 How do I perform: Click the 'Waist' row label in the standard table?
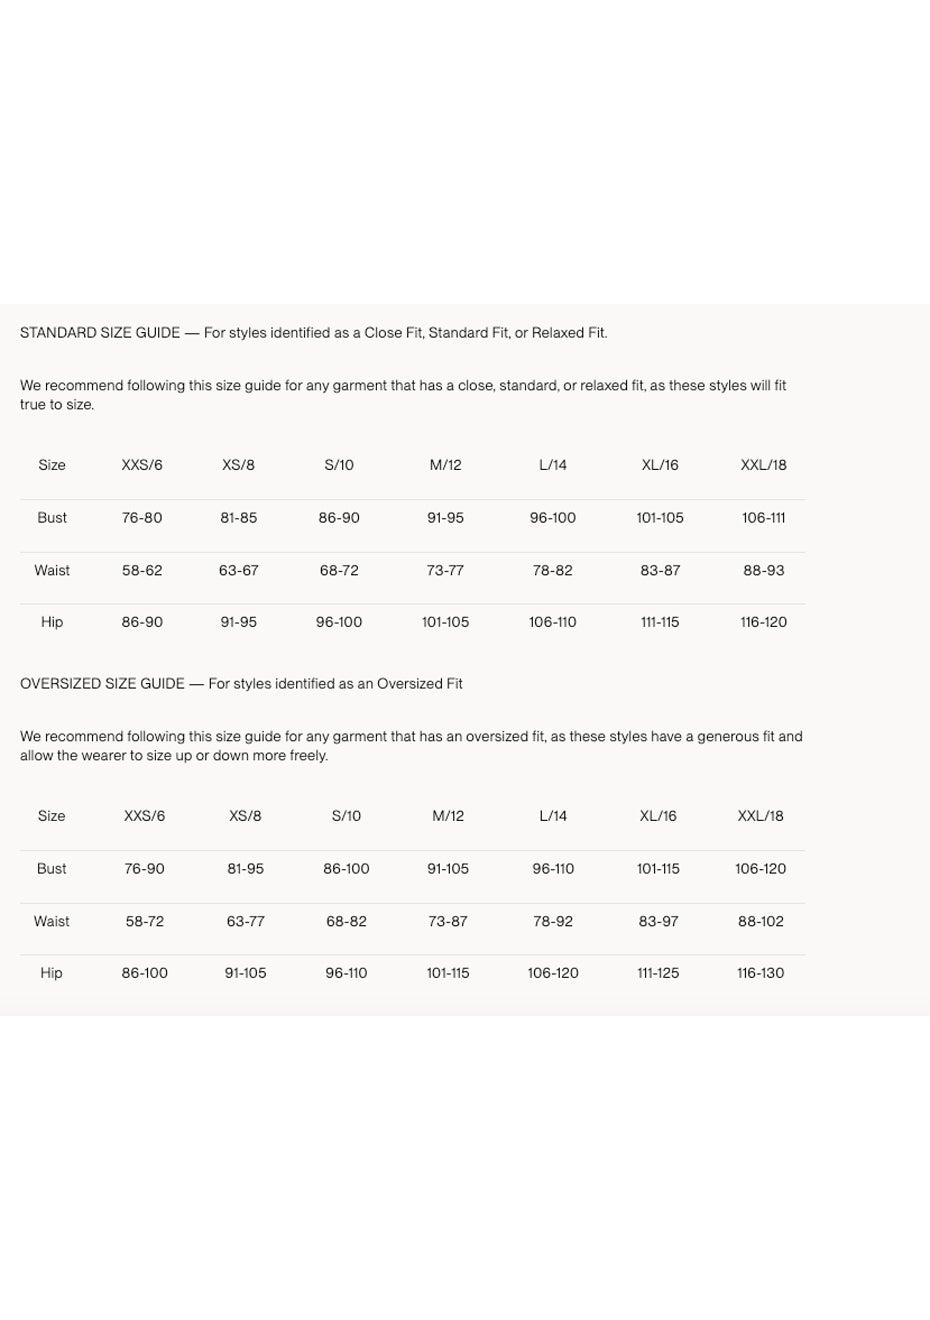pyautogui.click(x=52, y=571)
